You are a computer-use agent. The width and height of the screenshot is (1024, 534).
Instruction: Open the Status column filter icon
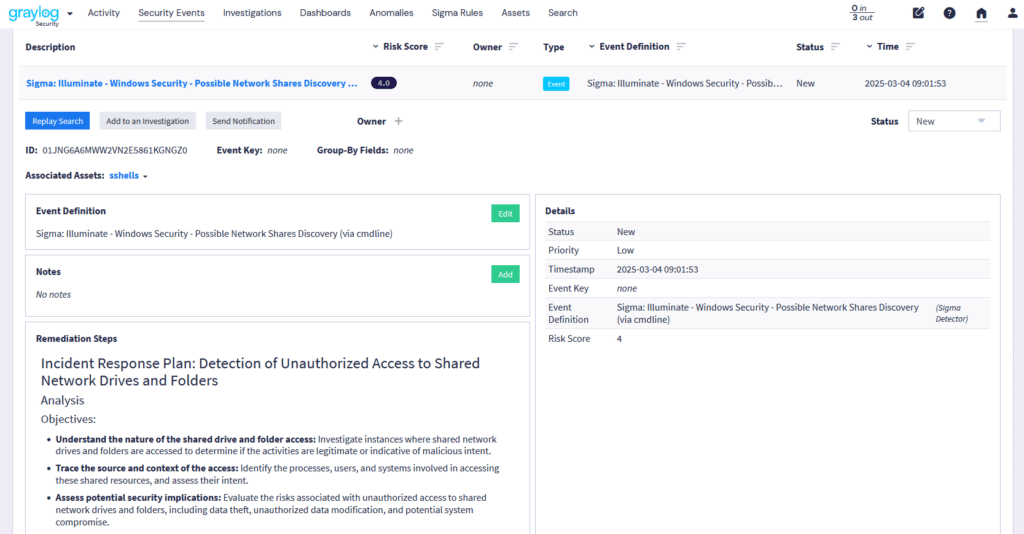pos(836,47)
